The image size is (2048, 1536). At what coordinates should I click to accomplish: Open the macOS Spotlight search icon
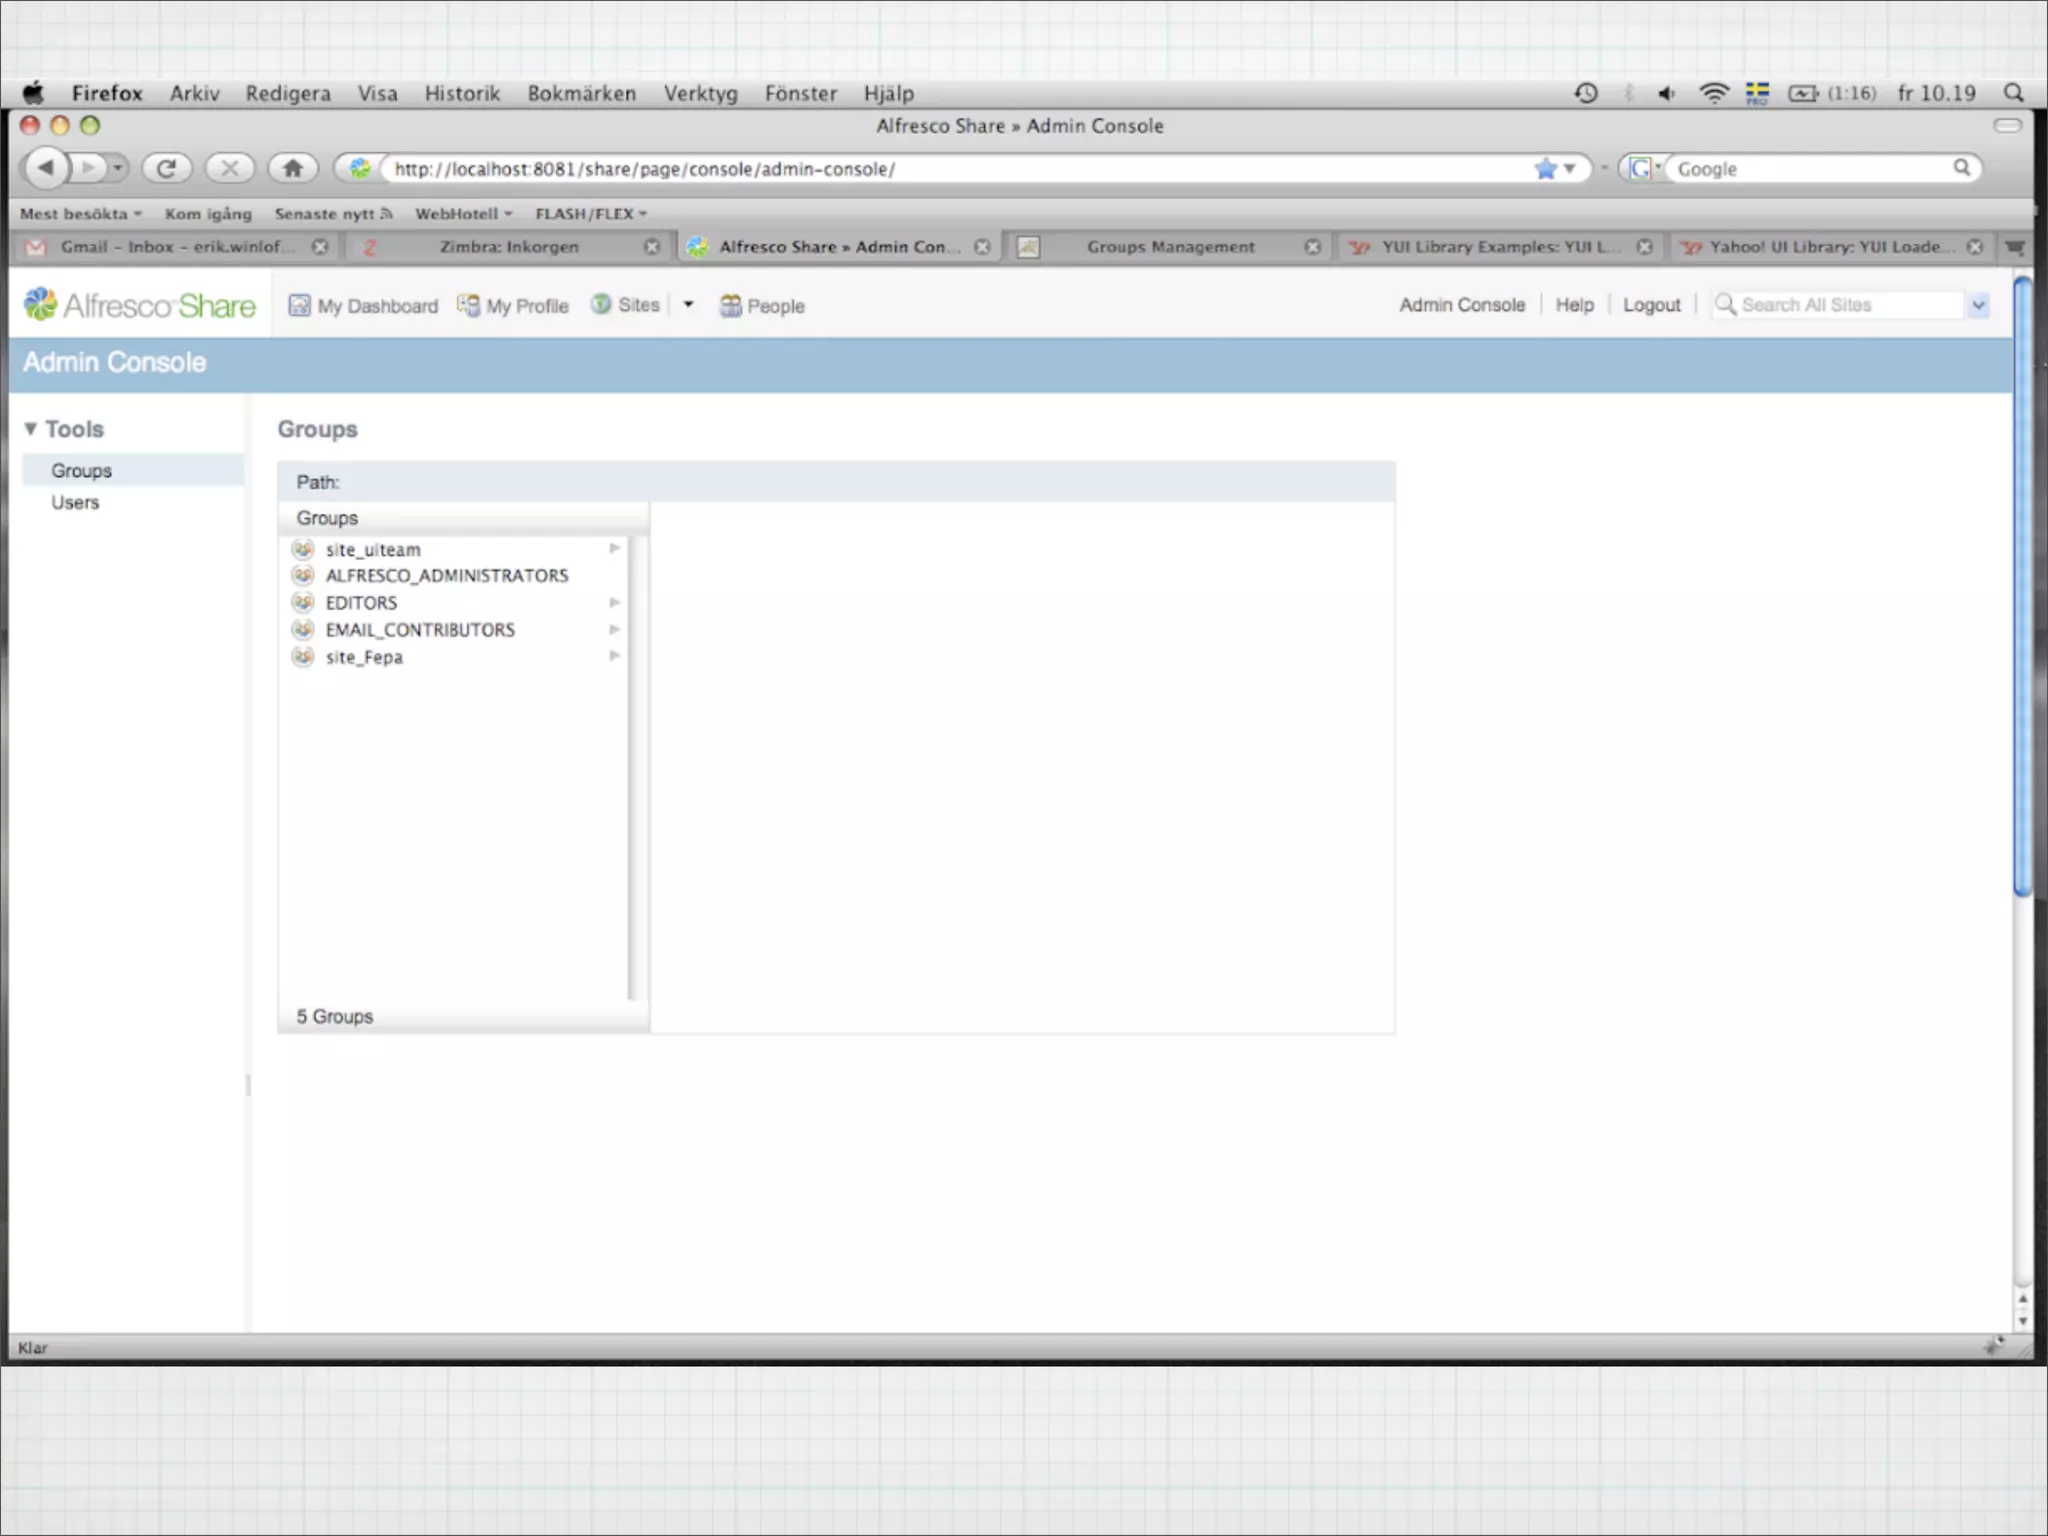[2013, 93]
